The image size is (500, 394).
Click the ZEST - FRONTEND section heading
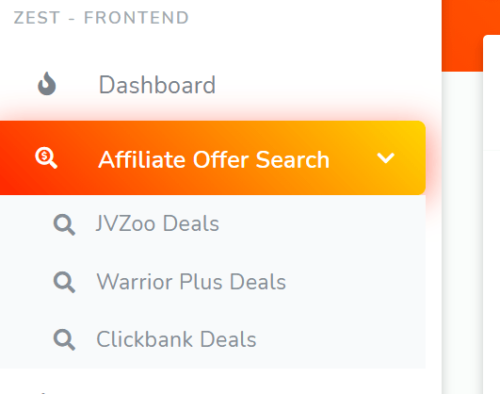[x=101, y=18]
